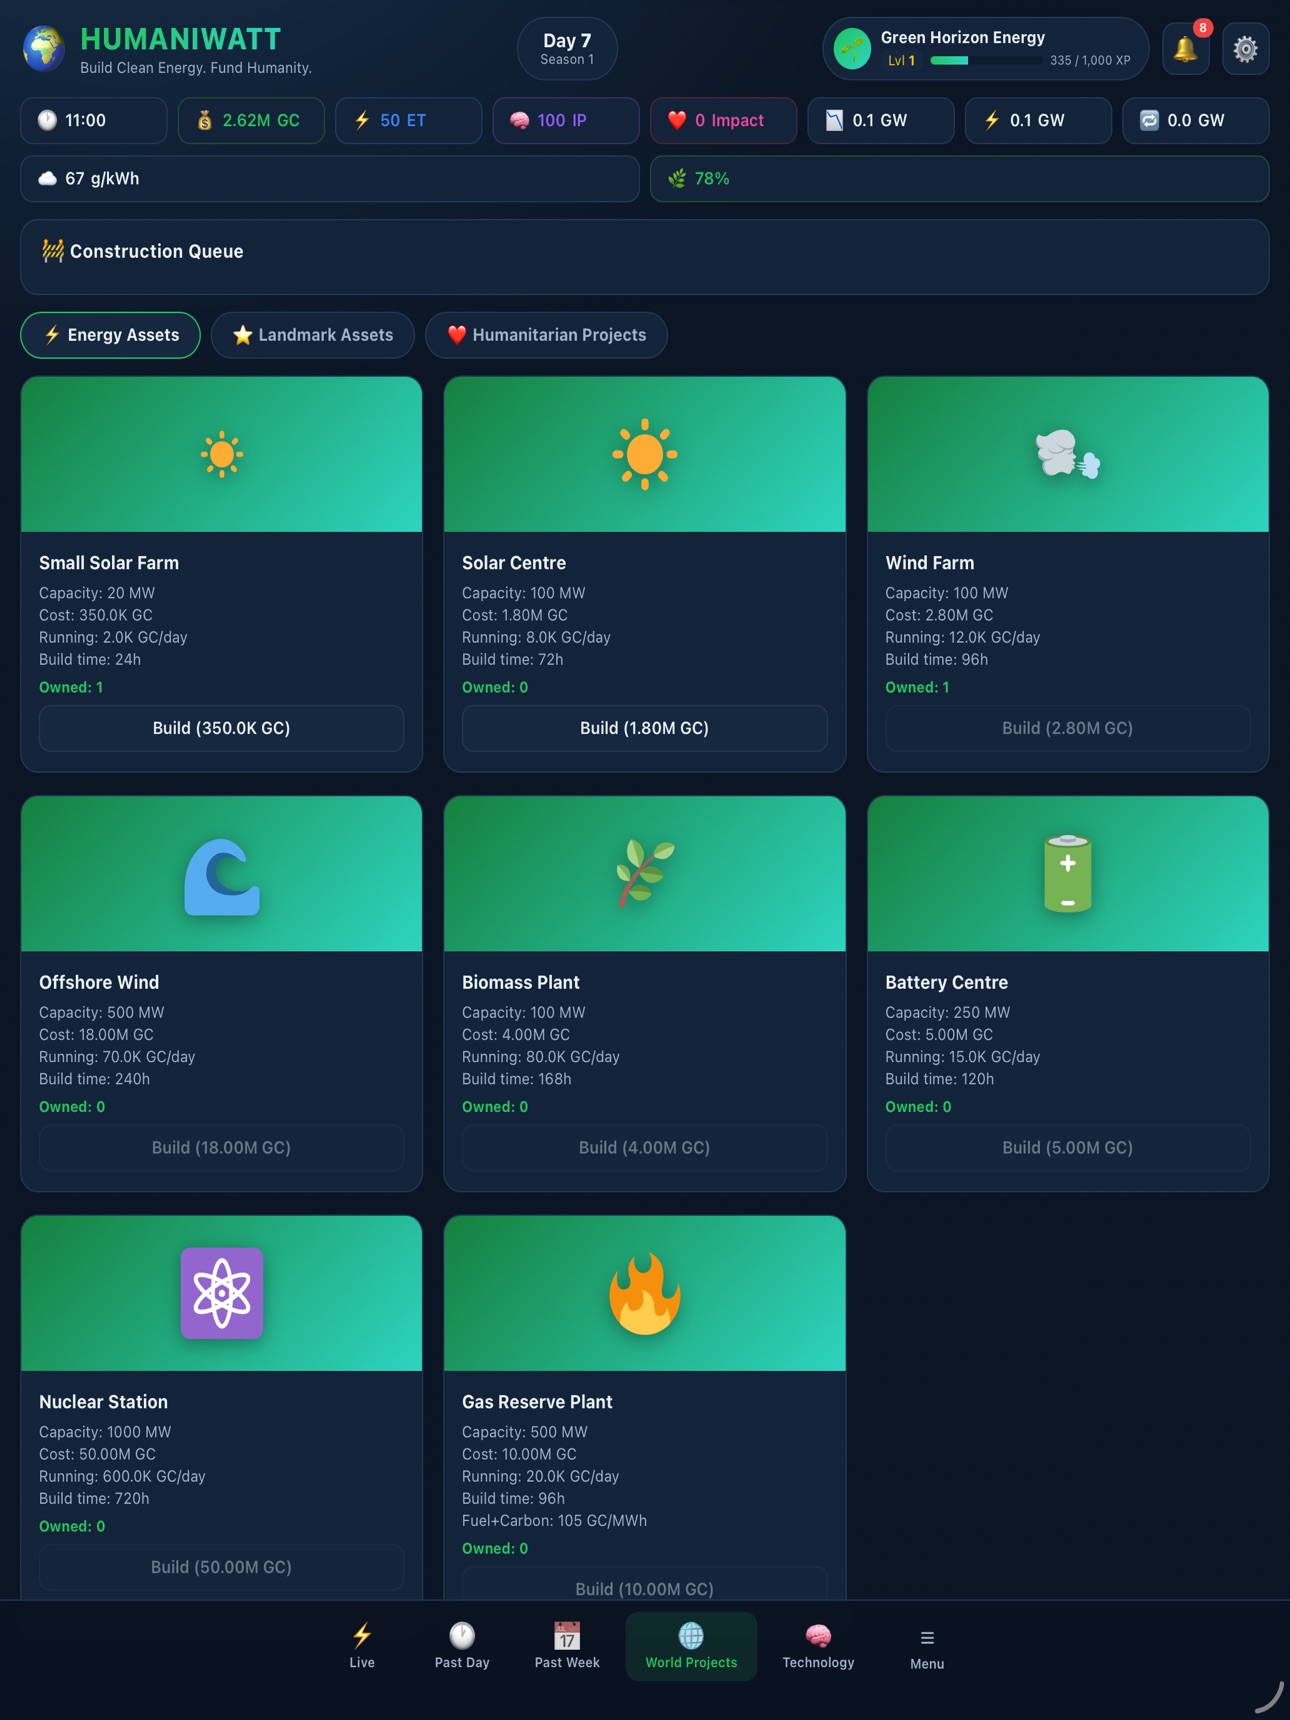
Task: Click the Gas Reserve Plant flame icon
Action: click(x=645, y=1293)
